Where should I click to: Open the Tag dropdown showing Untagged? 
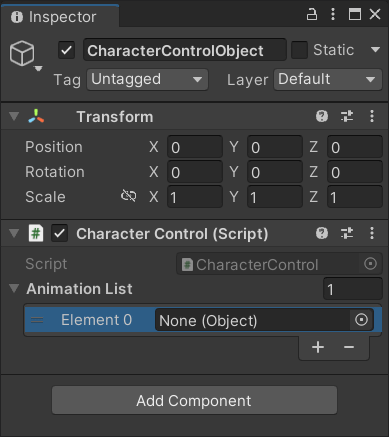148,80
